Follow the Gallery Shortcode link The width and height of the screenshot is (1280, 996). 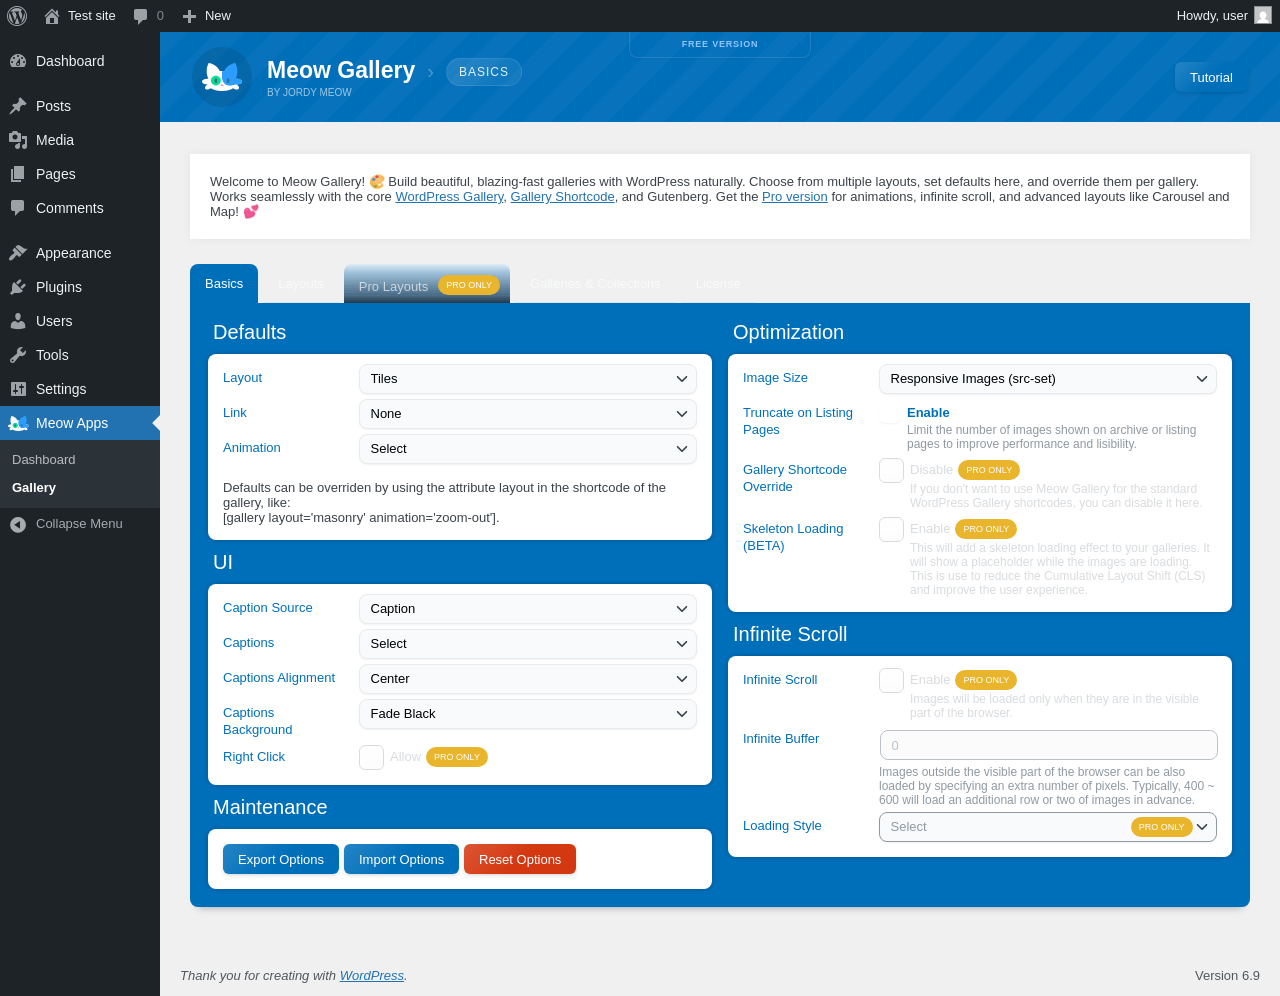pyautogui.click(x=562, y=197)
